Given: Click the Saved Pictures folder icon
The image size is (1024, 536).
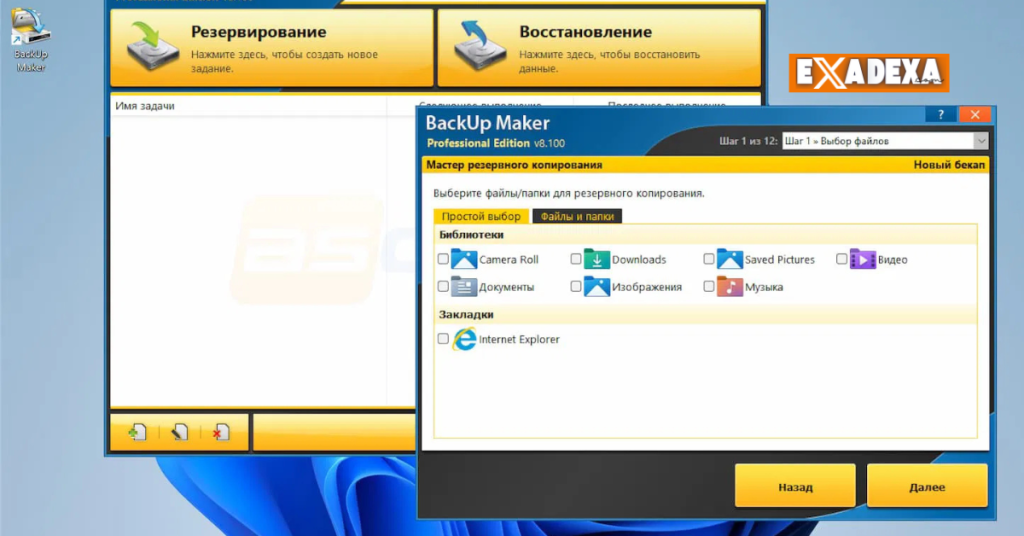Looking at the screenshot, I should 729,259.
